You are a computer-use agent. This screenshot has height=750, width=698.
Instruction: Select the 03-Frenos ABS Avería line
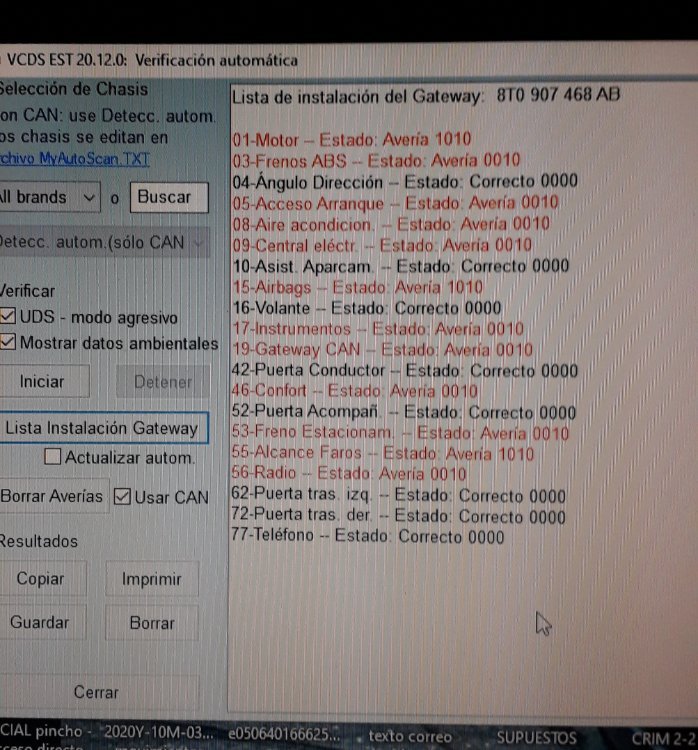[x=376, y=161]
